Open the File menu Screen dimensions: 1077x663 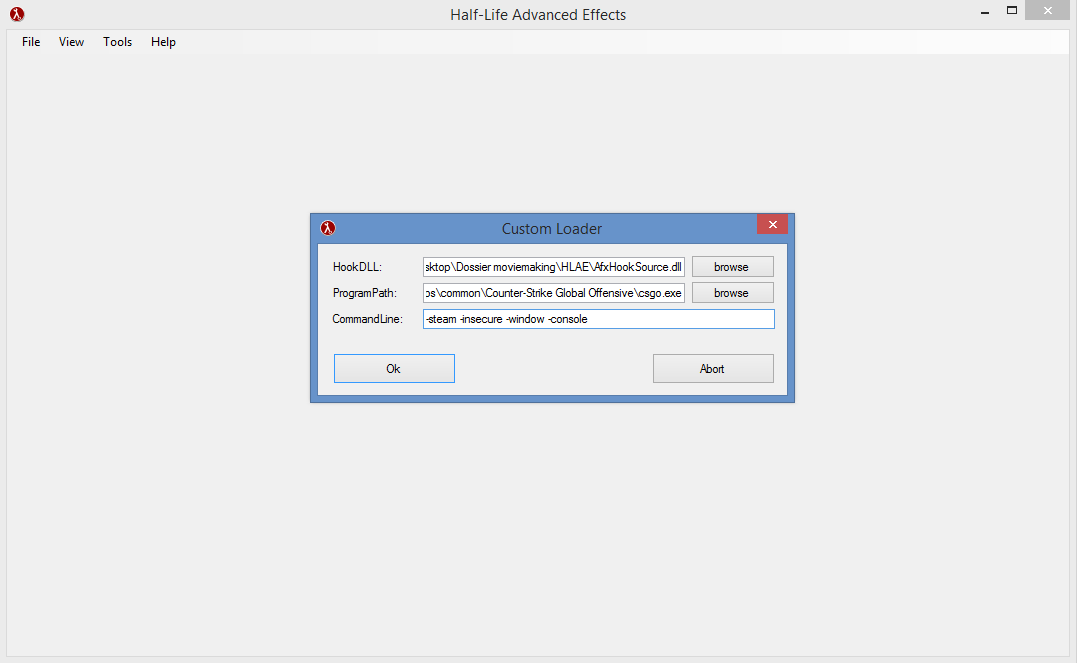(x=31, y=42)
